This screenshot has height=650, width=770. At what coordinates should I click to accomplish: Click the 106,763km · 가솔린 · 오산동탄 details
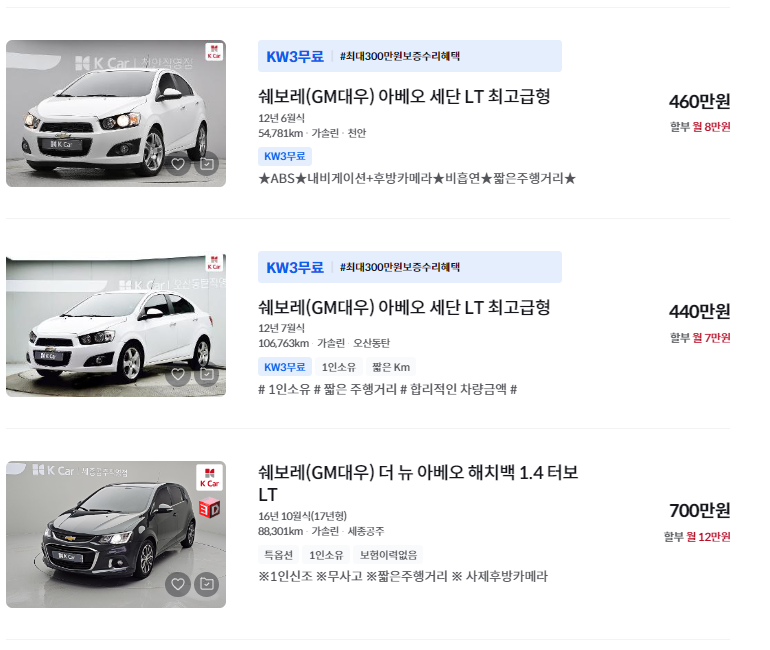[324, 343]
